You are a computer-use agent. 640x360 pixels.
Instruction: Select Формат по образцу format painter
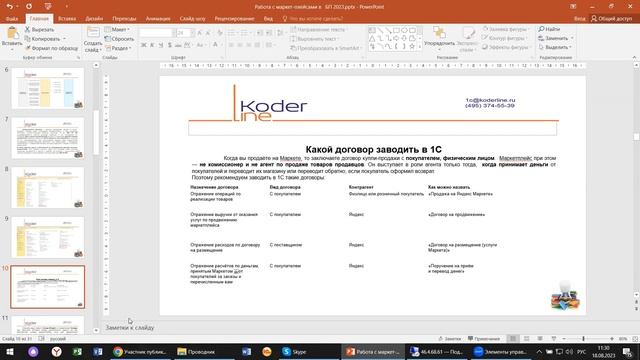[51, 48]
